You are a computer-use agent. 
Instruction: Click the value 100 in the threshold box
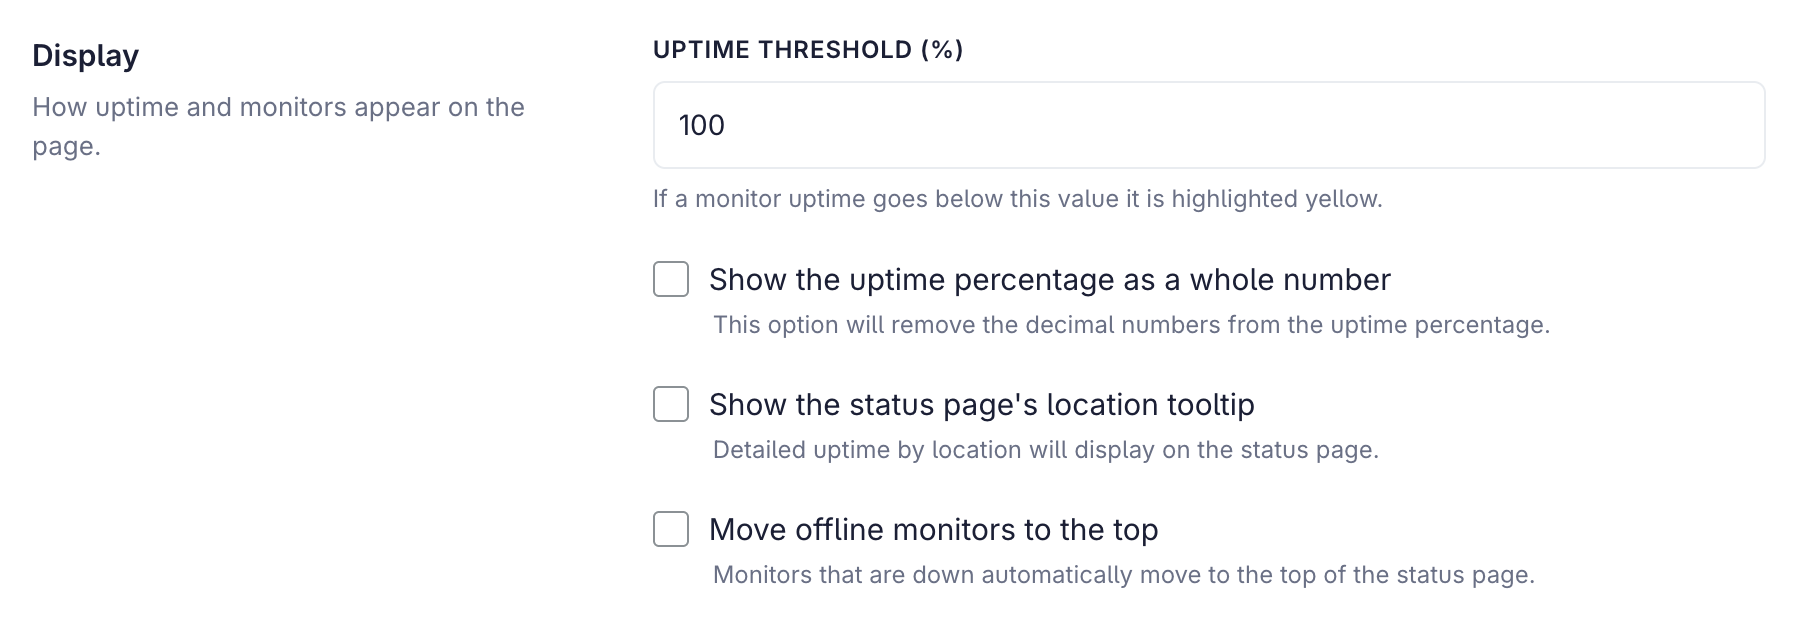click(702, 125)
